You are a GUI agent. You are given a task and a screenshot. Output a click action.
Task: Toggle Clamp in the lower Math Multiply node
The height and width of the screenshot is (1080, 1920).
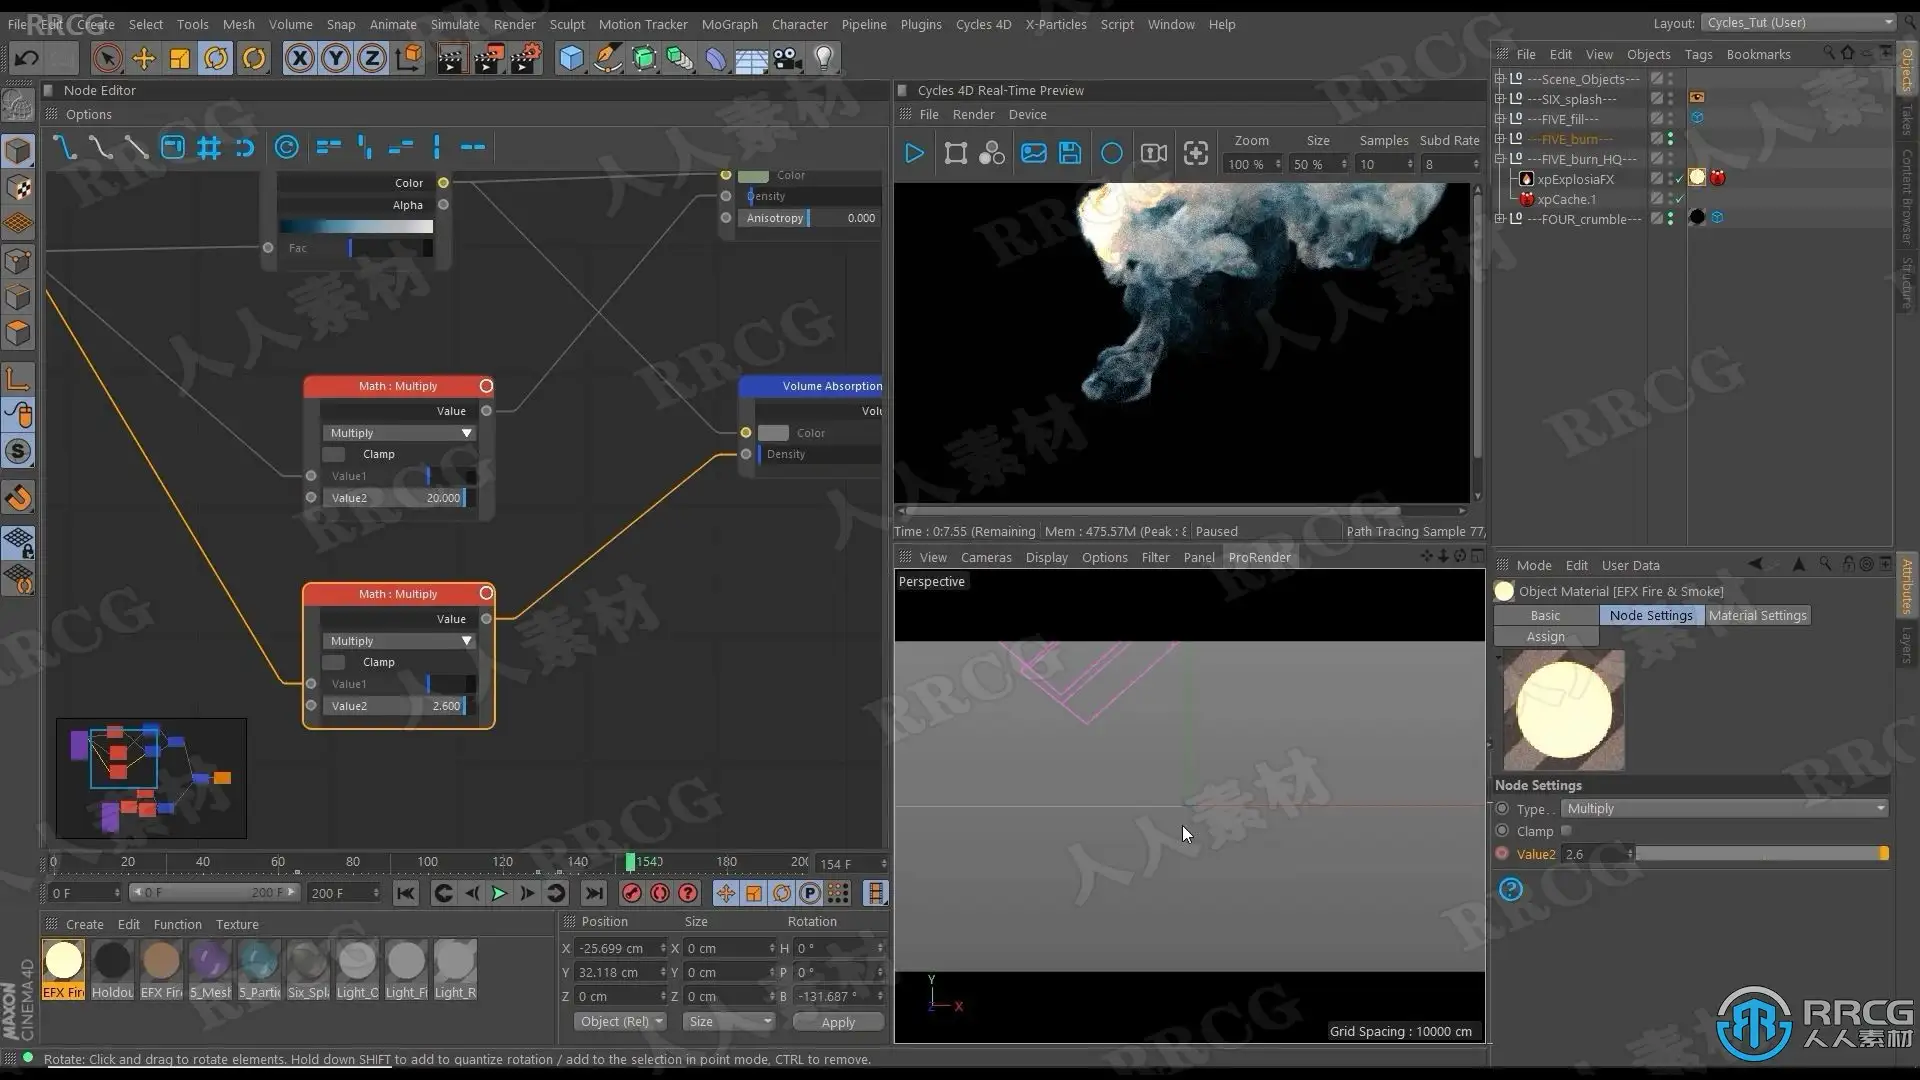tap(334, 662)
